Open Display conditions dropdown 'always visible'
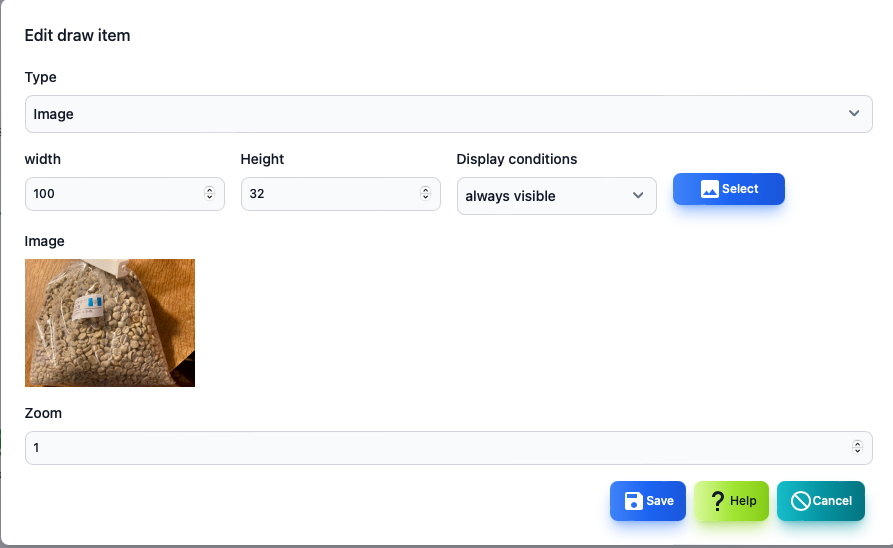The height and width of the screenshot is (548, 893). tap(556, 196)
